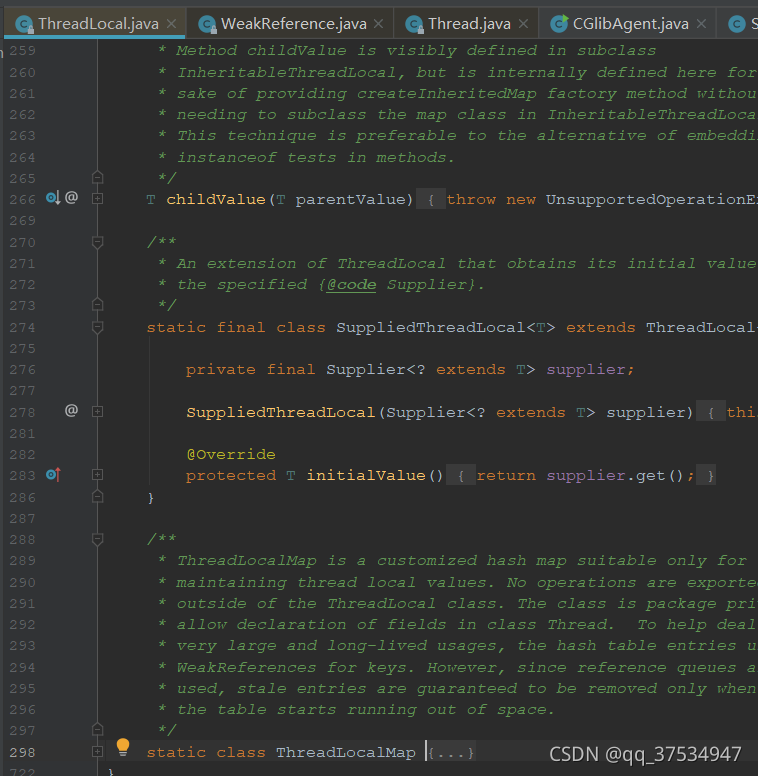The image size is (758, 776).
Task: Collapse the class end fold marker at line 286
Action: pos(97,496)
